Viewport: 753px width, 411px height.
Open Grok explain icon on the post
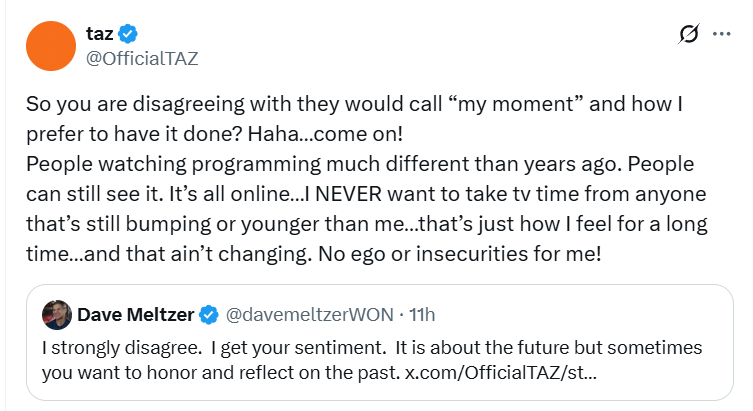coord(688,34)
